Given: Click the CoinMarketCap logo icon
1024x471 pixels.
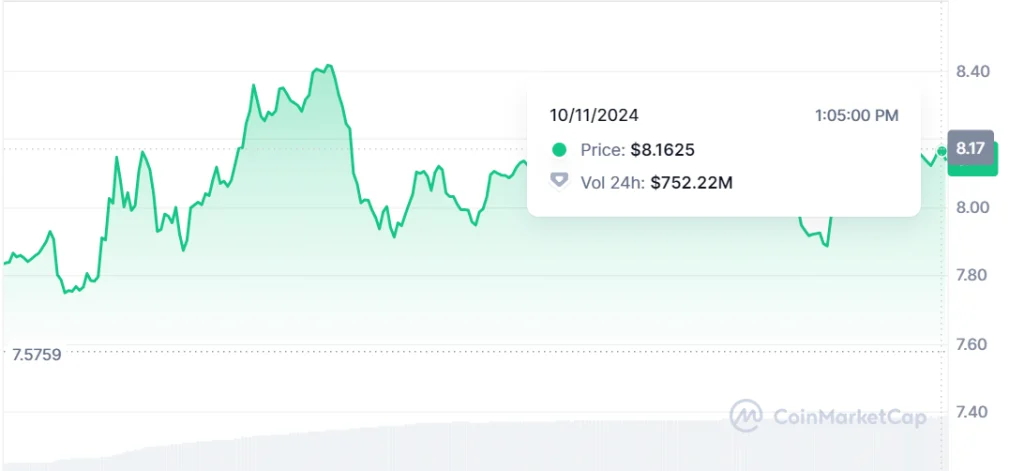Looking at the screenshot, I should [x=747, y=416].
